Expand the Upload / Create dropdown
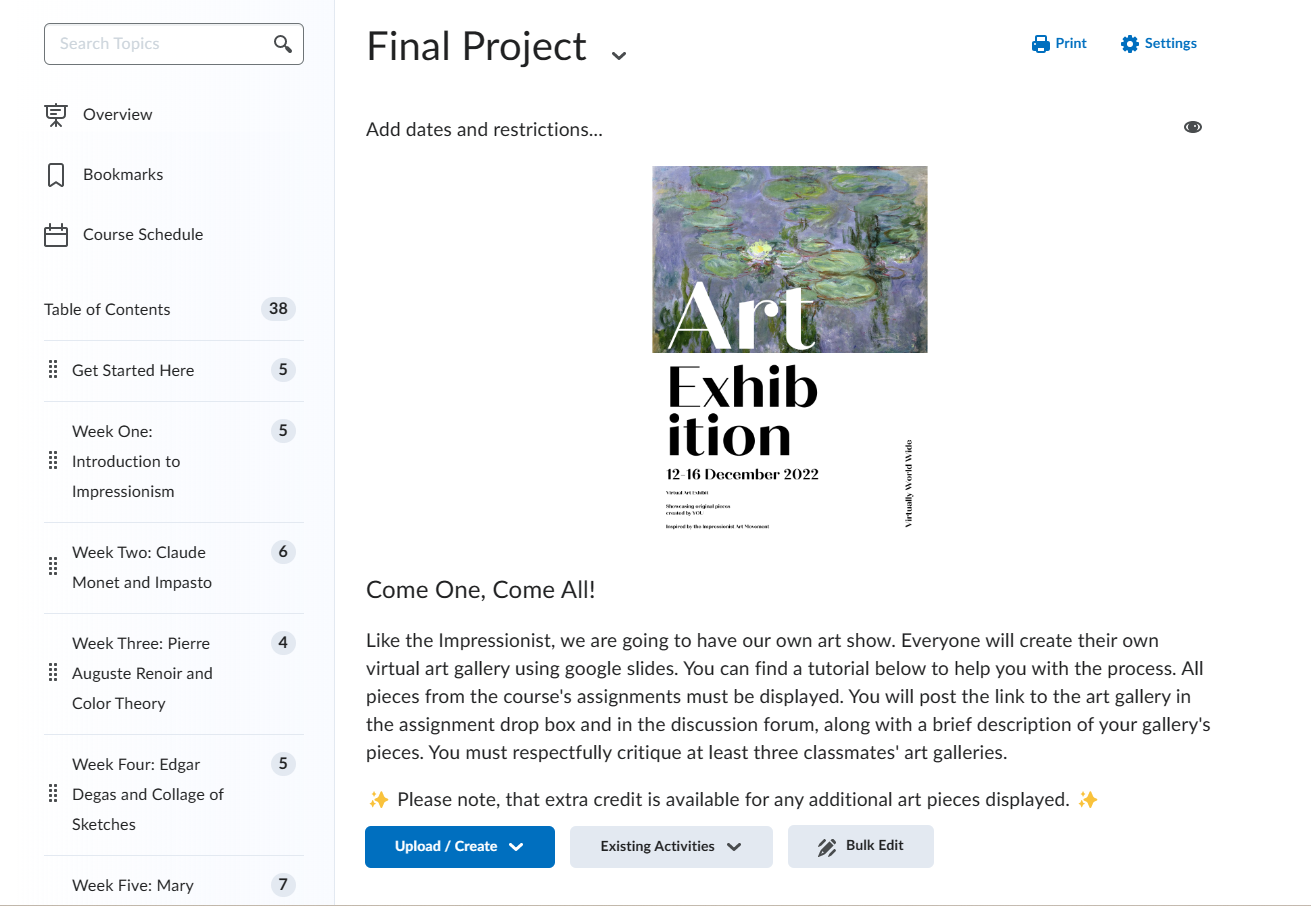1311x906 pixels. tap(460, 847)
